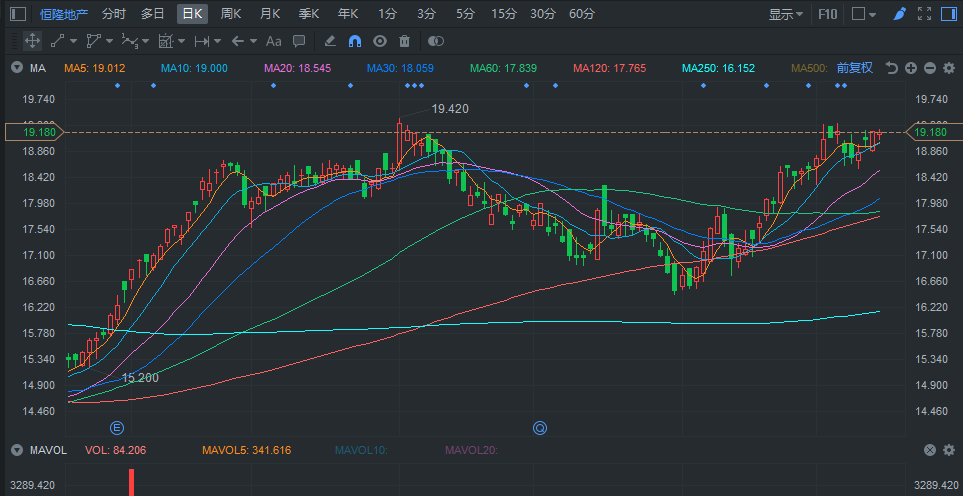
Task: Select the comment bubble note tool
Action: [x=299, y=41]
